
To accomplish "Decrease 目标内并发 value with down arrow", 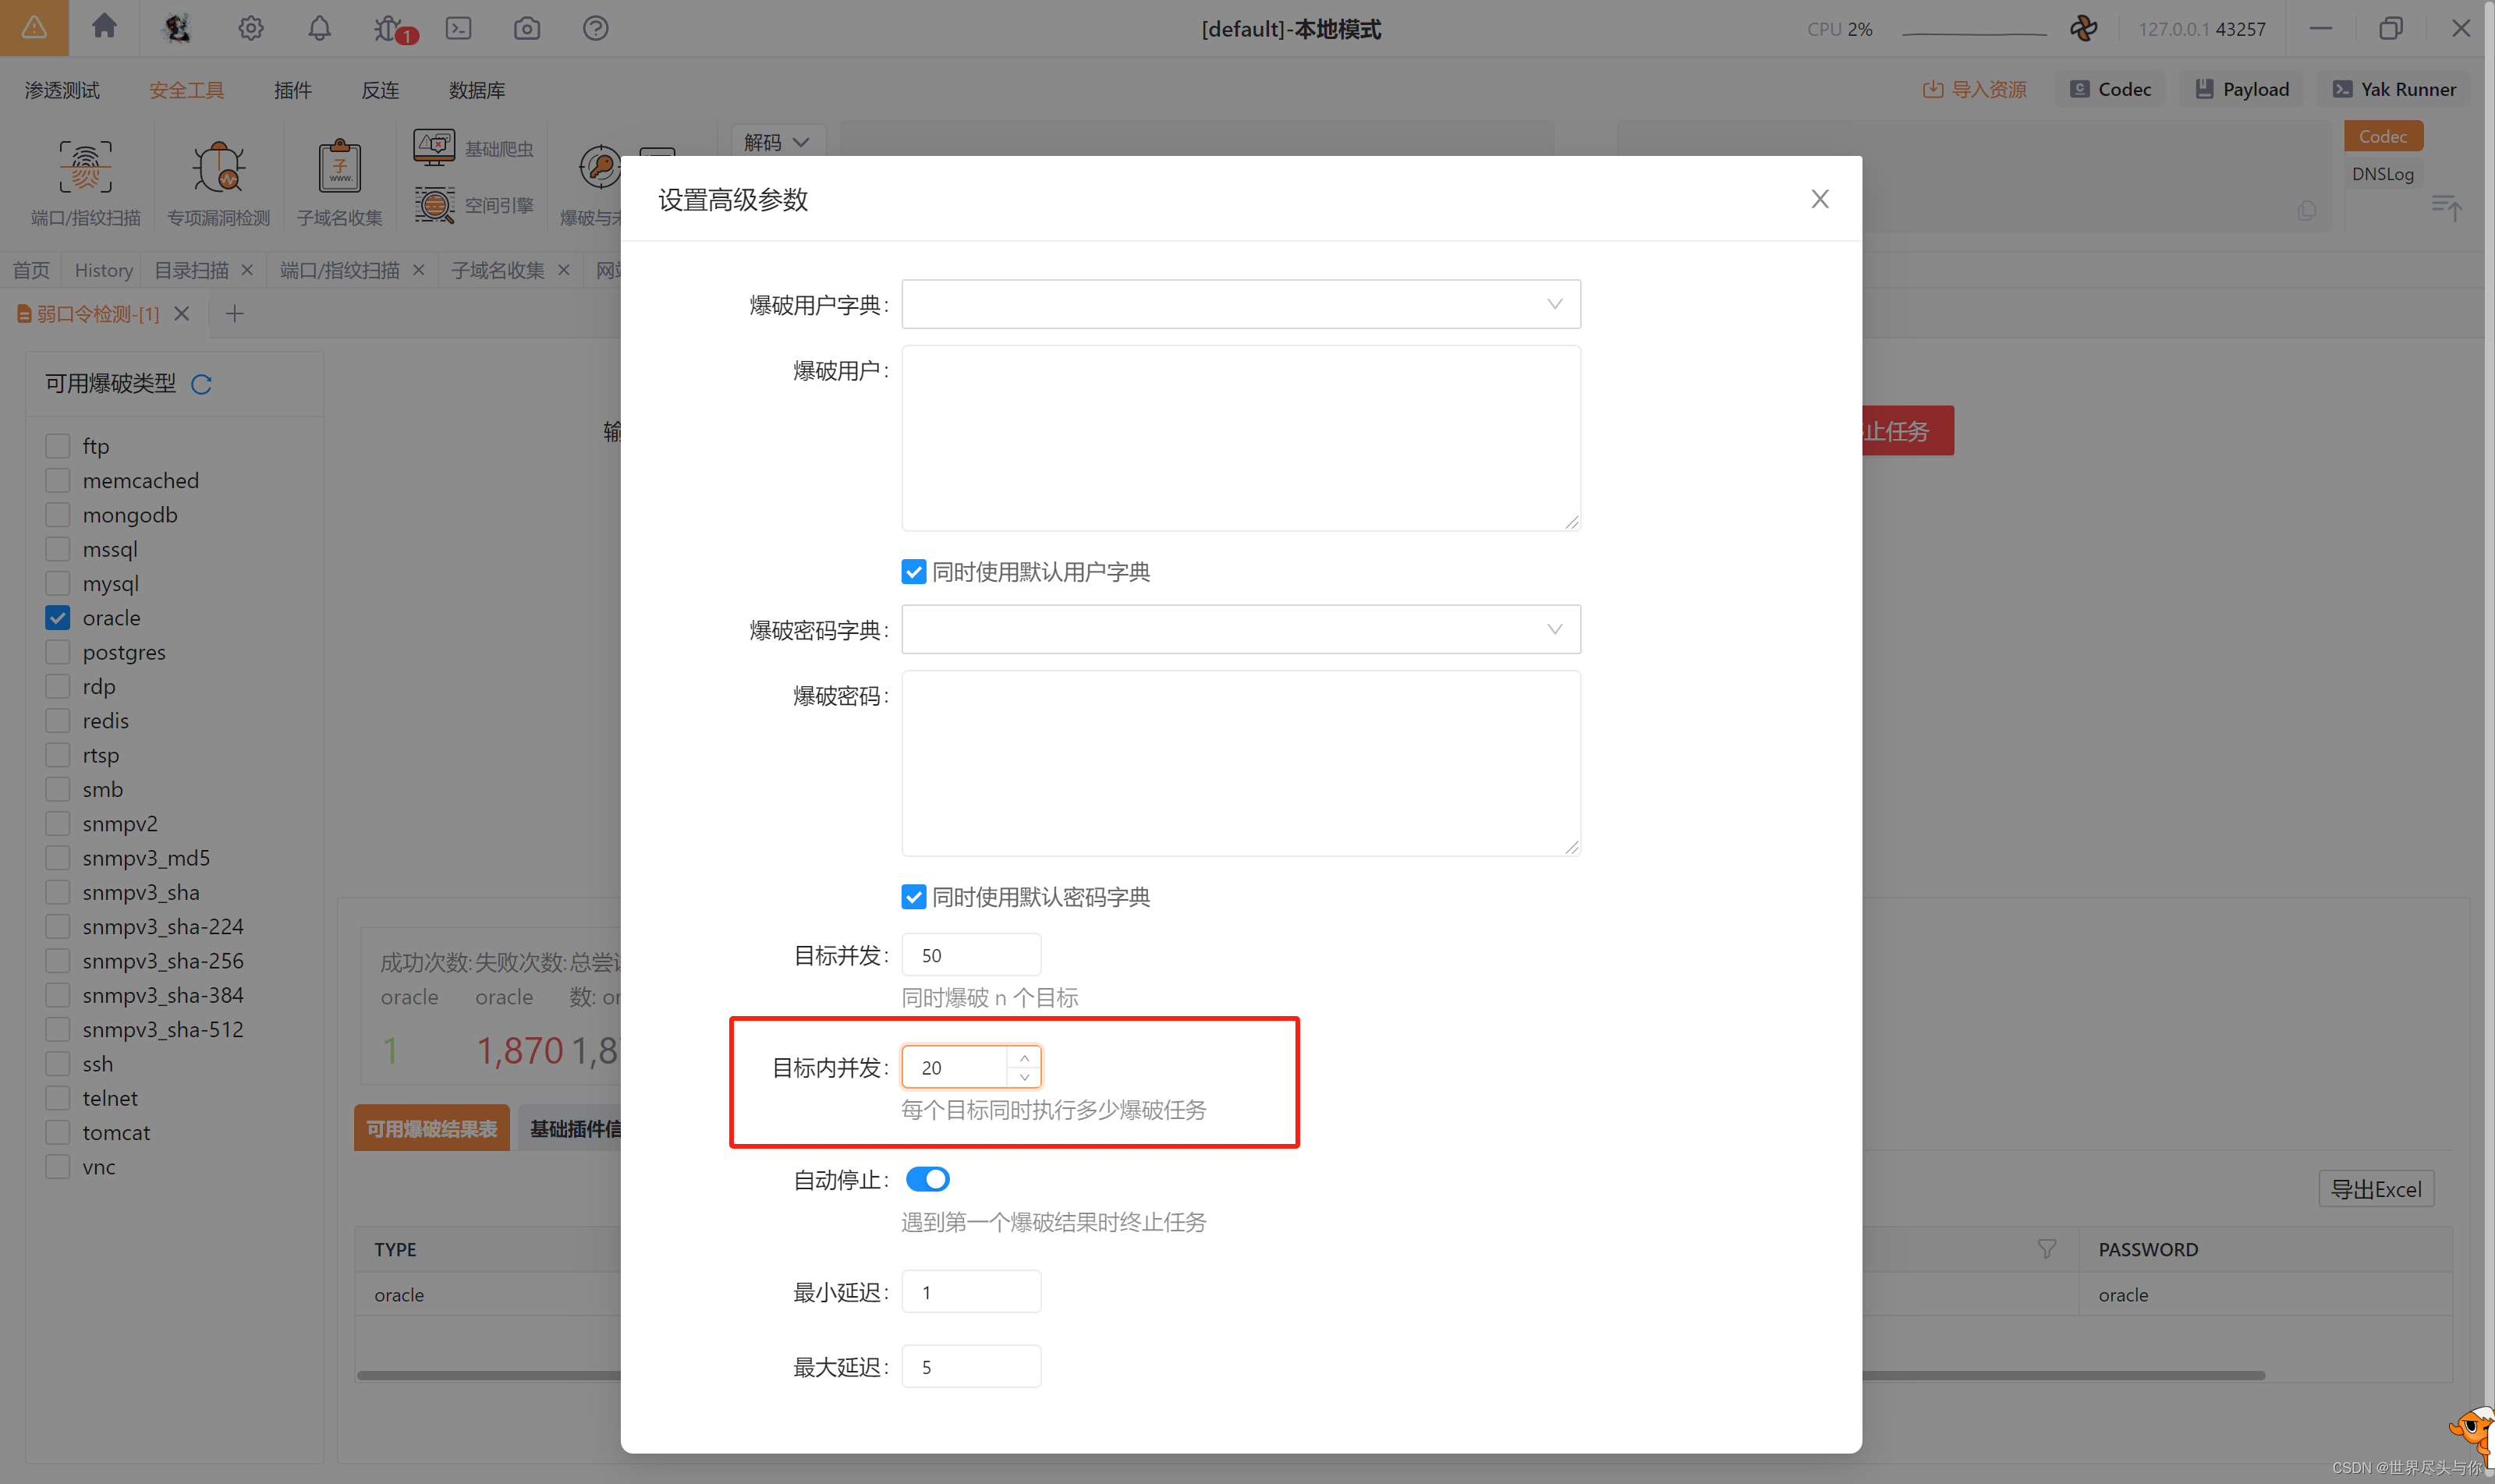I will pos(1024,1076).
